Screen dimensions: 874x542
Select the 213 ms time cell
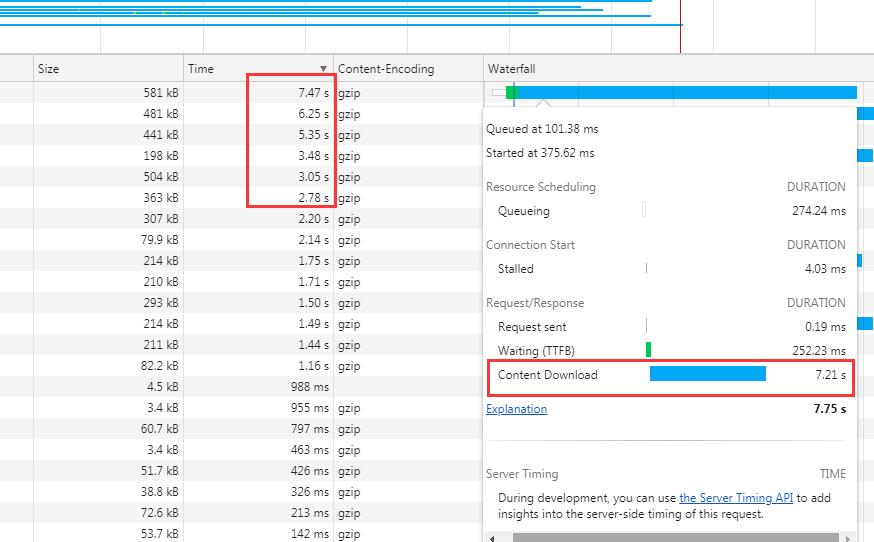258,513
